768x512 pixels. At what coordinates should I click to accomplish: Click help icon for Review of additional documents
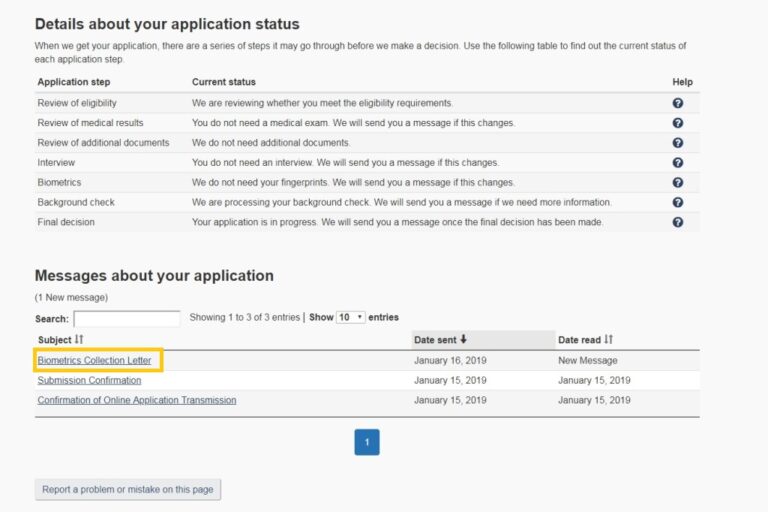pyautogui.click(x=677, y=143)
